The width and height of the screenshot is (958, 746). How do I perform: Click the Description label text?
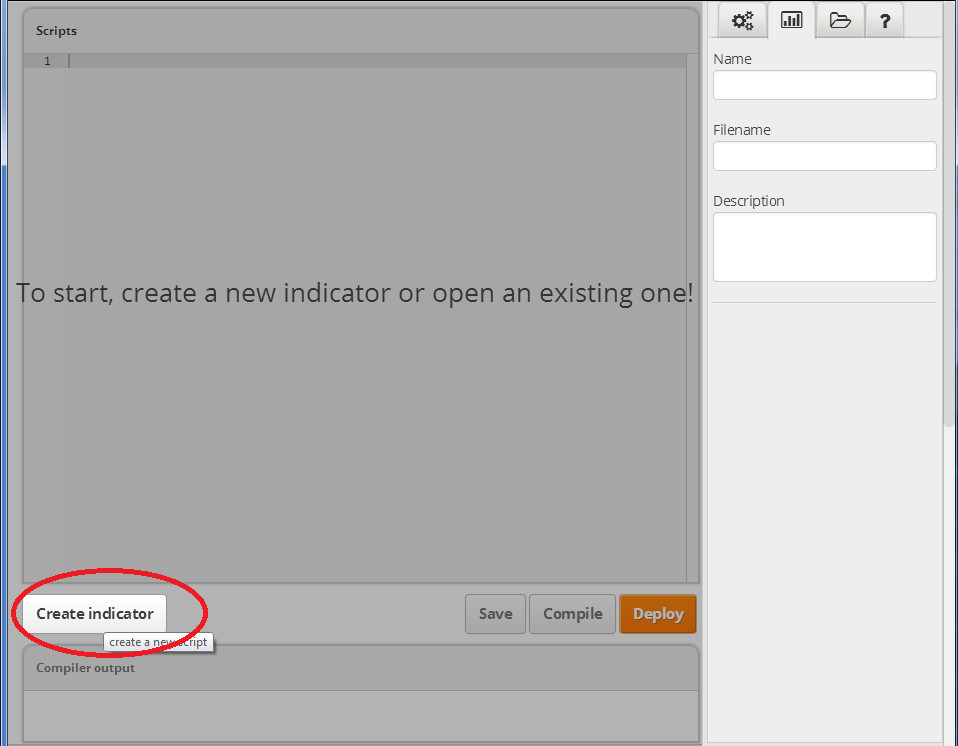(748, 201)
